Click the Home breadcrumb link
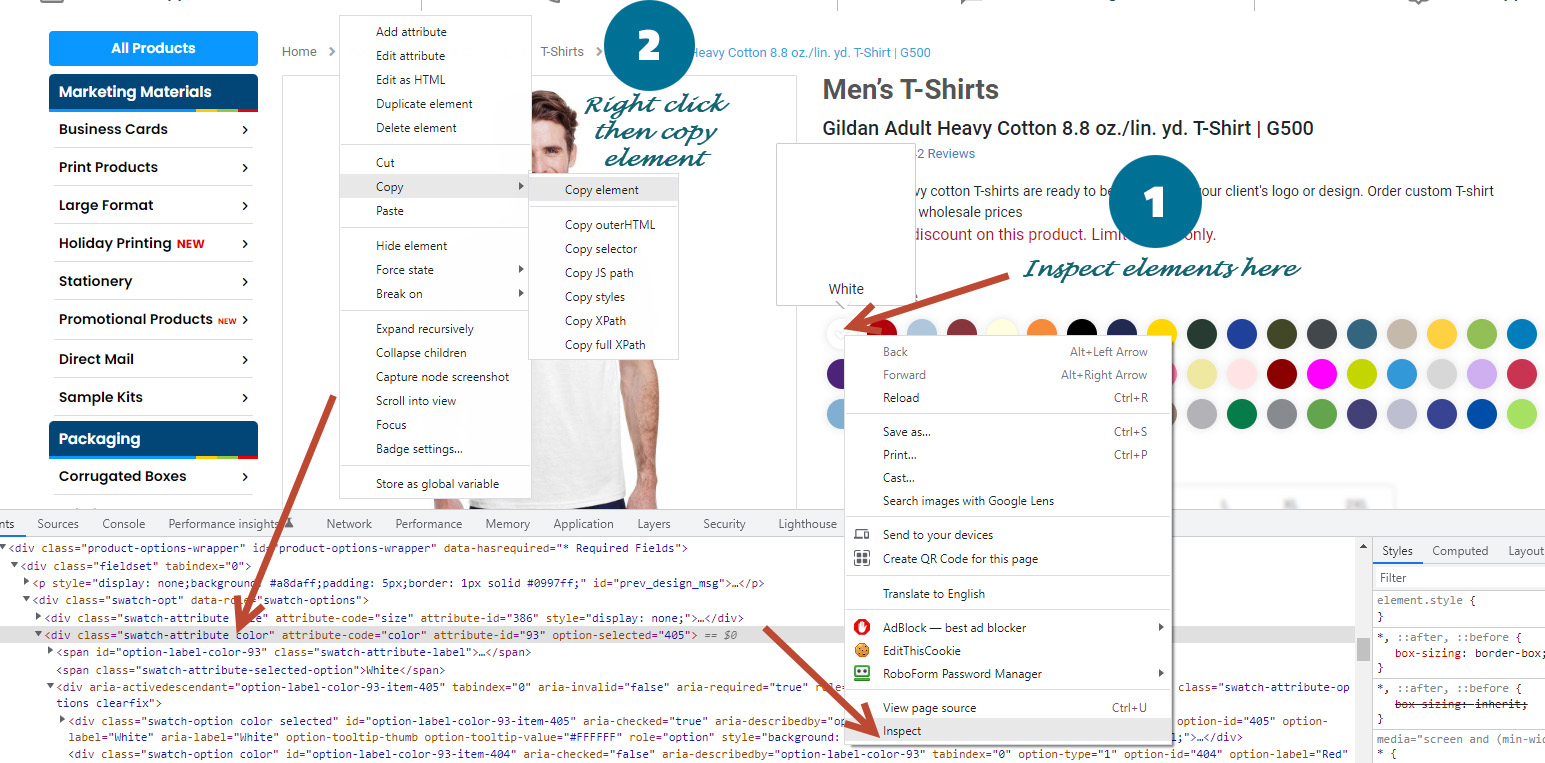Viewport: 1545px width, 763px height. coord(299,52)
